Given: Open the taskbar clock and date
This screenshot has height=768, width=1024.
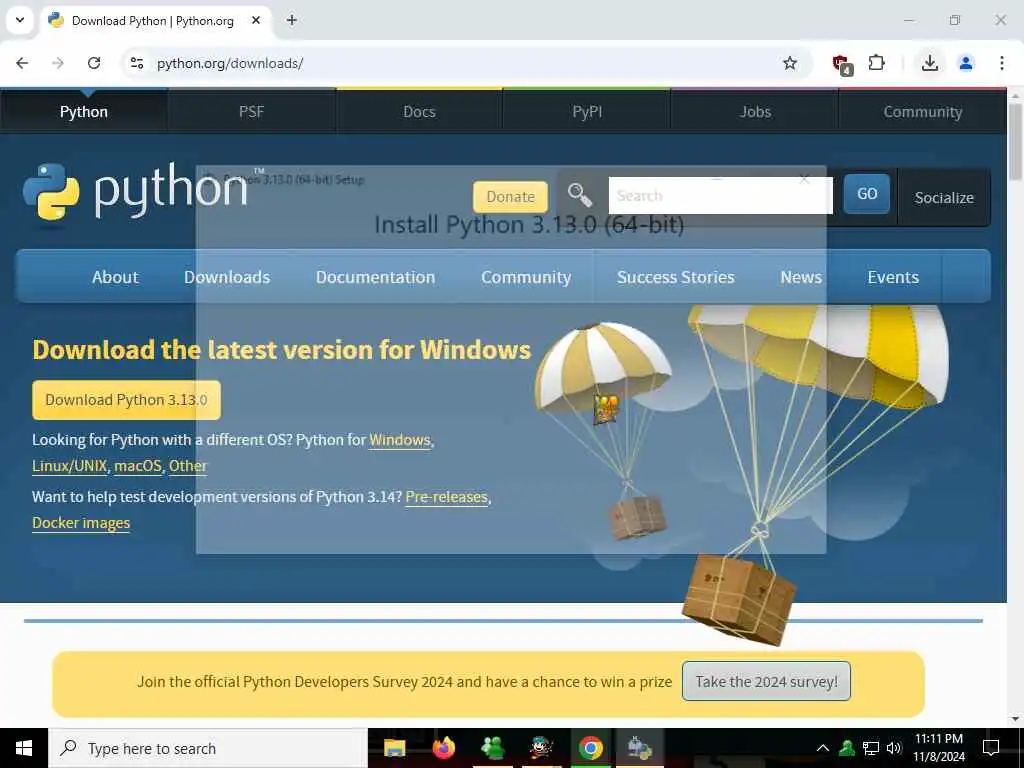Looking at the screenshot, I should [938, 748].
